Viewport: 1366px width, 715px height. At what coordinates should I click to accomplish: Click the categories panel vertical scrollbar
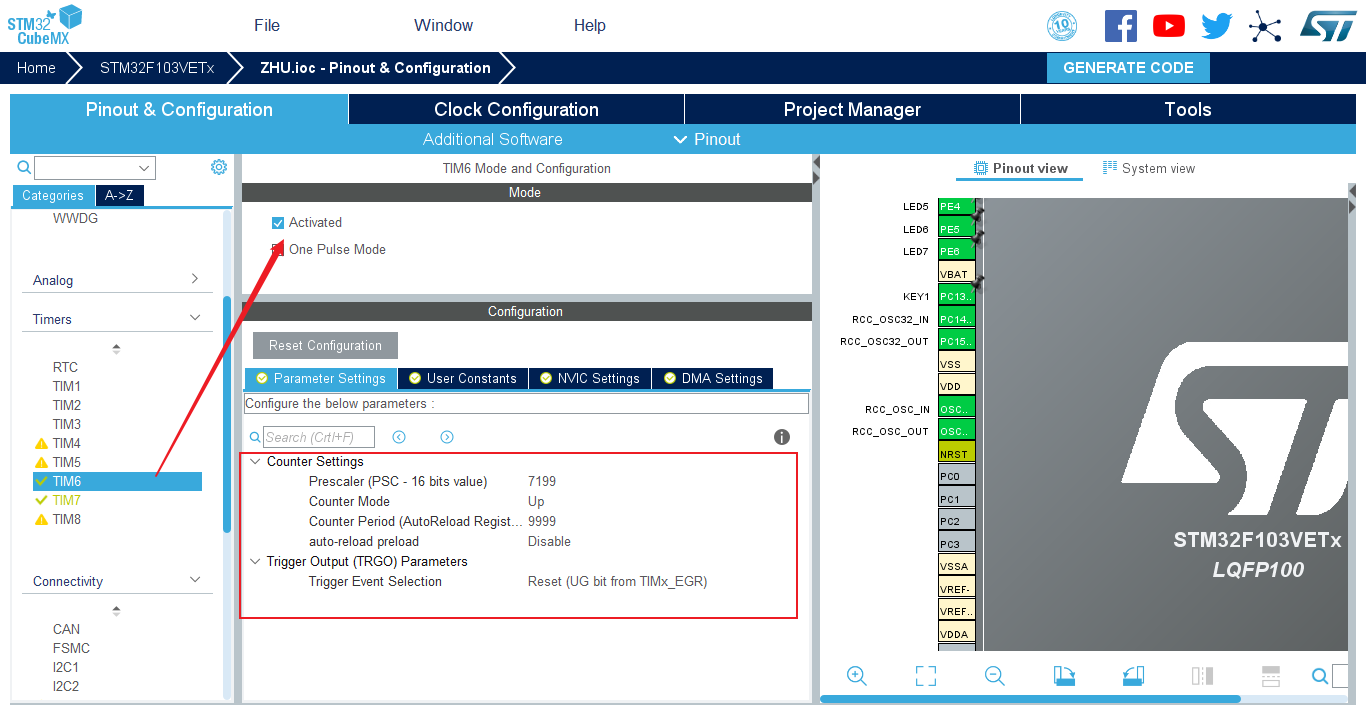pyautogui.click(x=227, y=414)
